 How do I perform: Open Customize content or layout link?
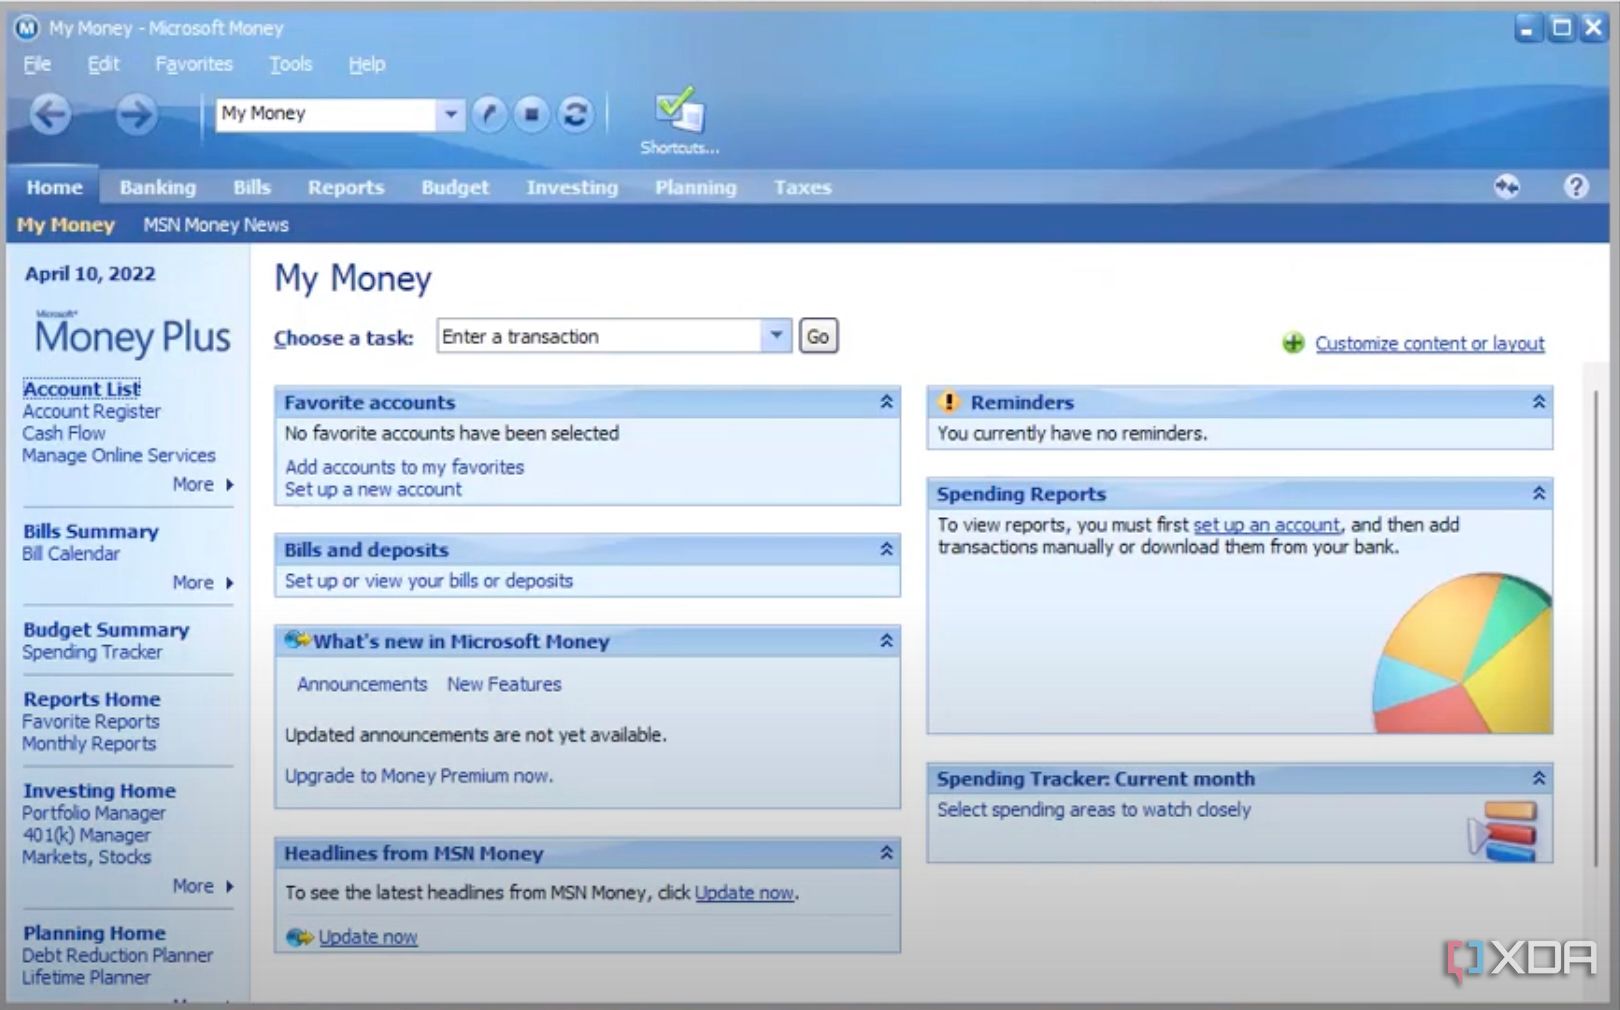click(1429, 343)
